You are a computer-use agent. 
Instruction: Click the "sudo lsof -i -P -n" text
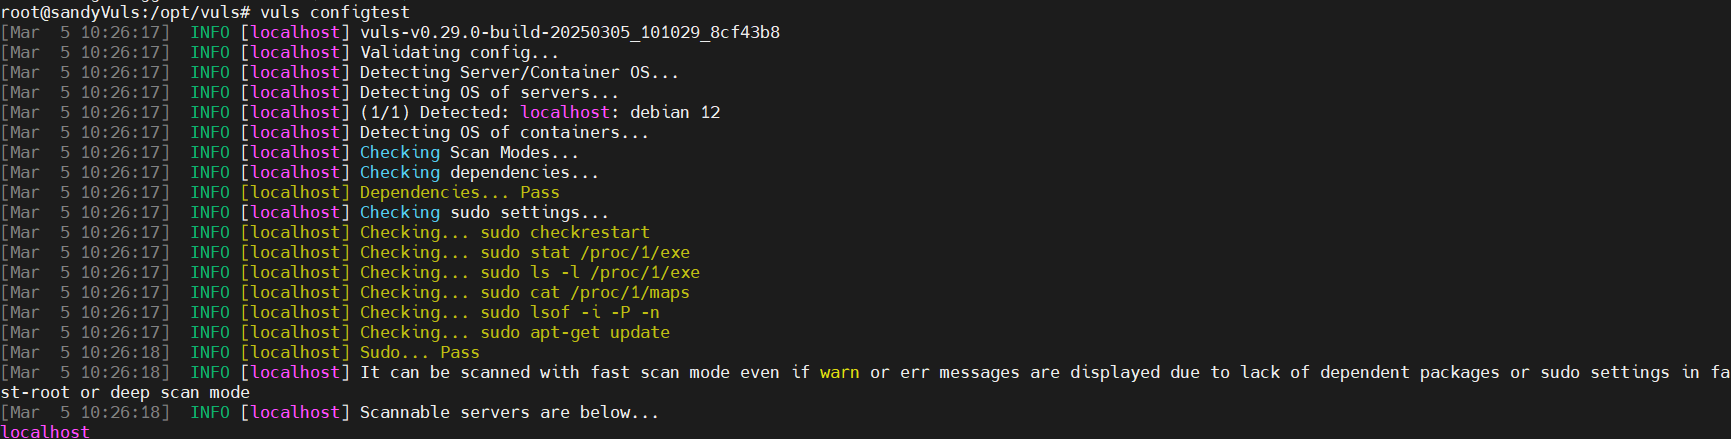point(570,312)
